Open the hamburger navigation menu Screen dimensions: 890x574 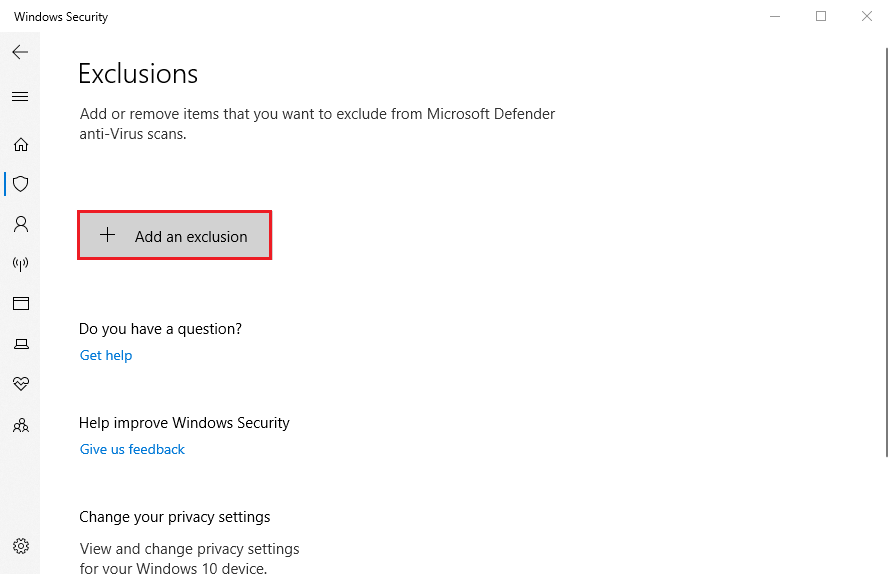20,97
